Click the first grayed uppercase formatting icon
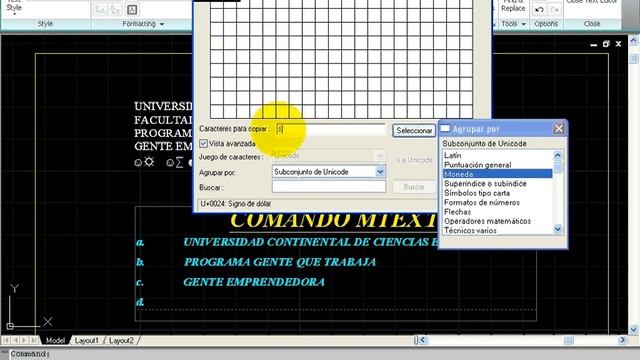The width and height of the screenshot is (640, 360). tap(100, 10)
